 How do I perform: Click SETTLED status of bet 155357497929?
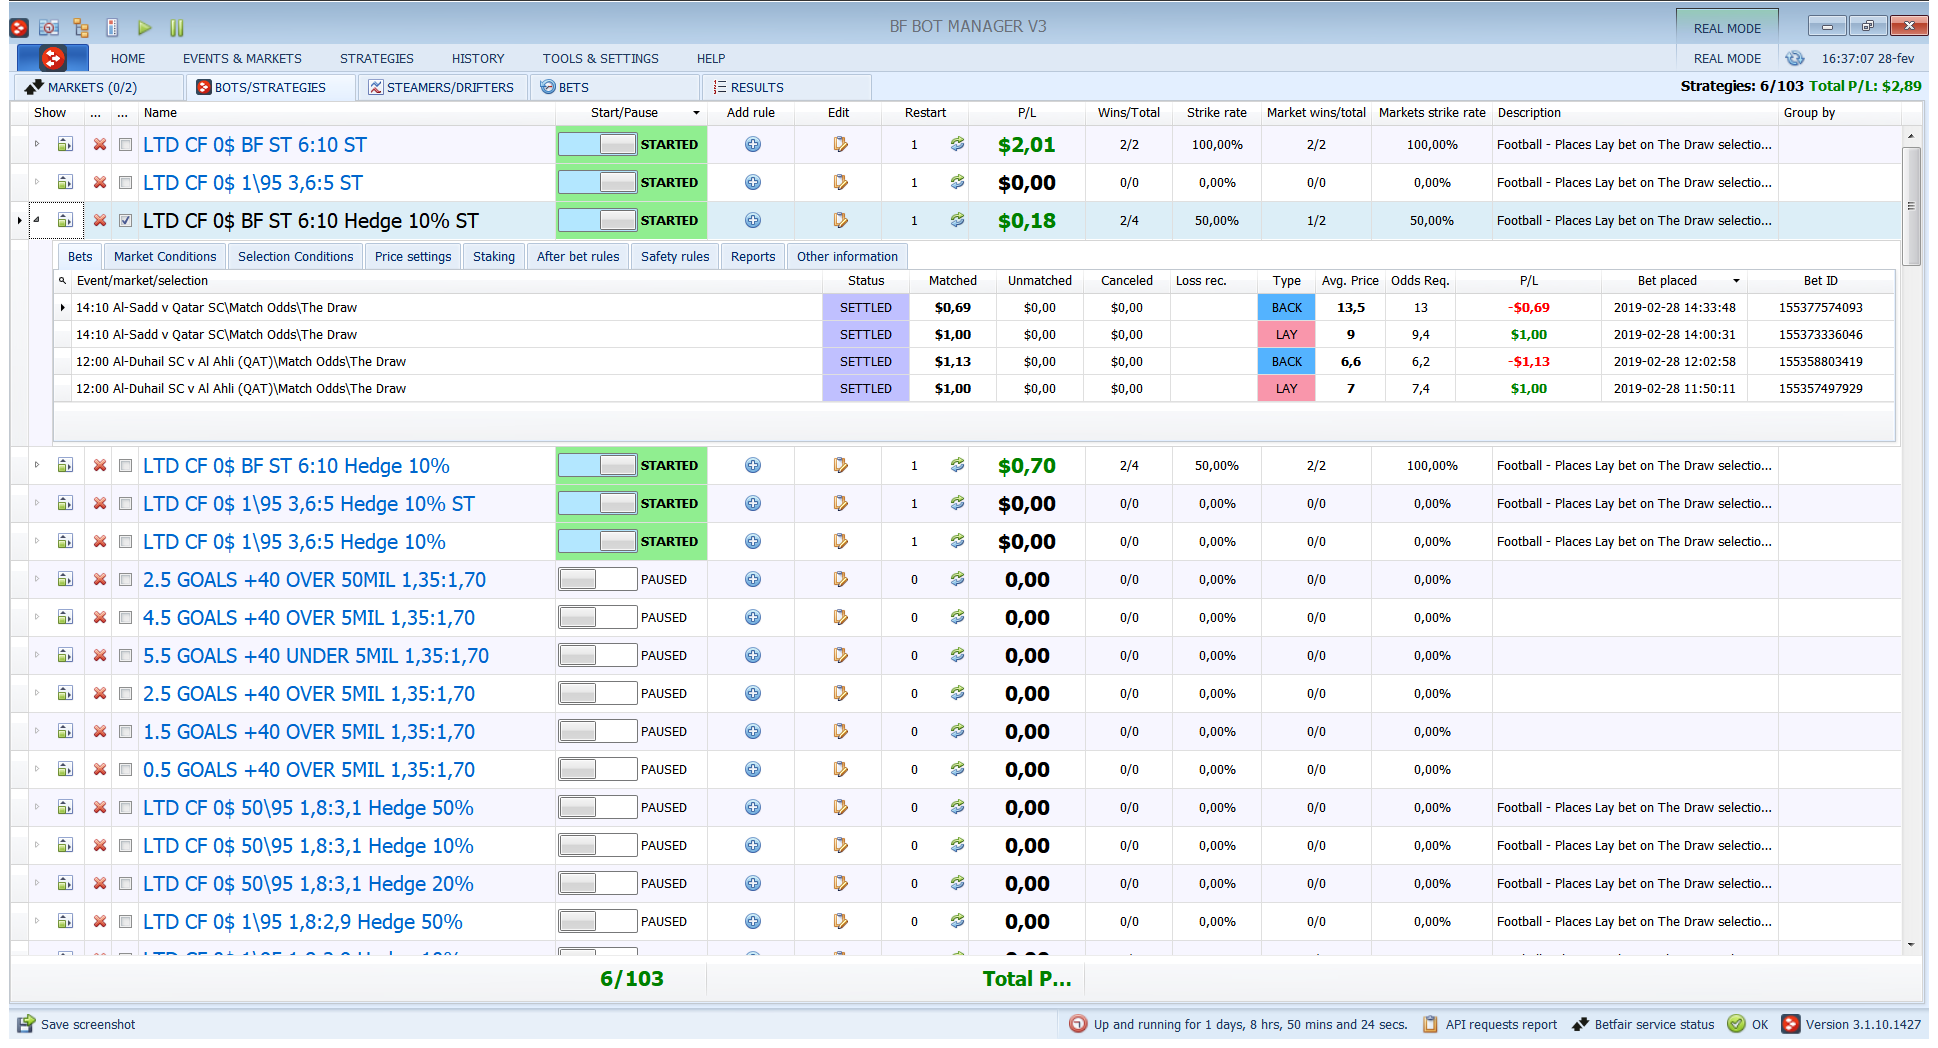pos(866,389)
